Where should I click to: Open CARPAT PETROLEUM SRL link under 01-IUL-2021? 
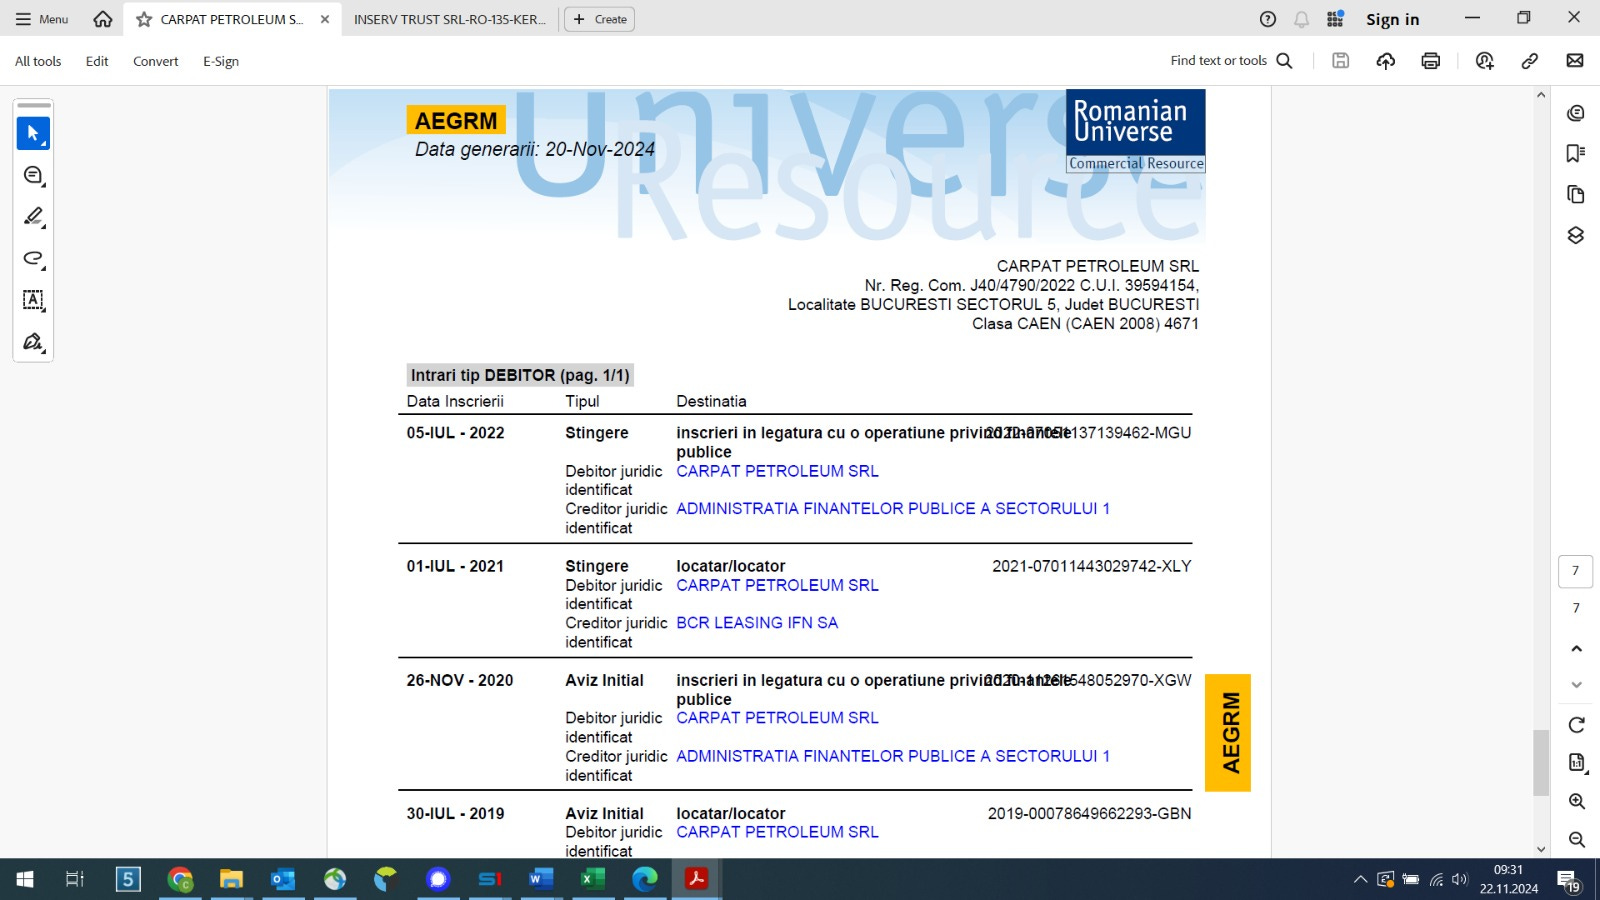click(777, 585)
